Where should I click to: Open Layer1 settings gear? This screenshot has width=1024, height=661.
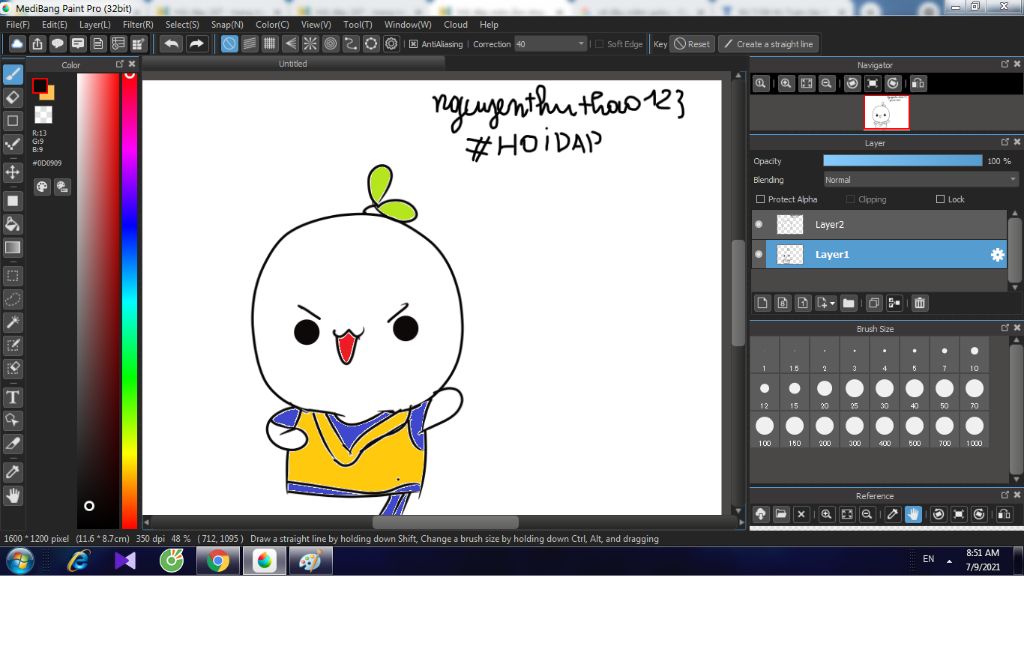997,255
